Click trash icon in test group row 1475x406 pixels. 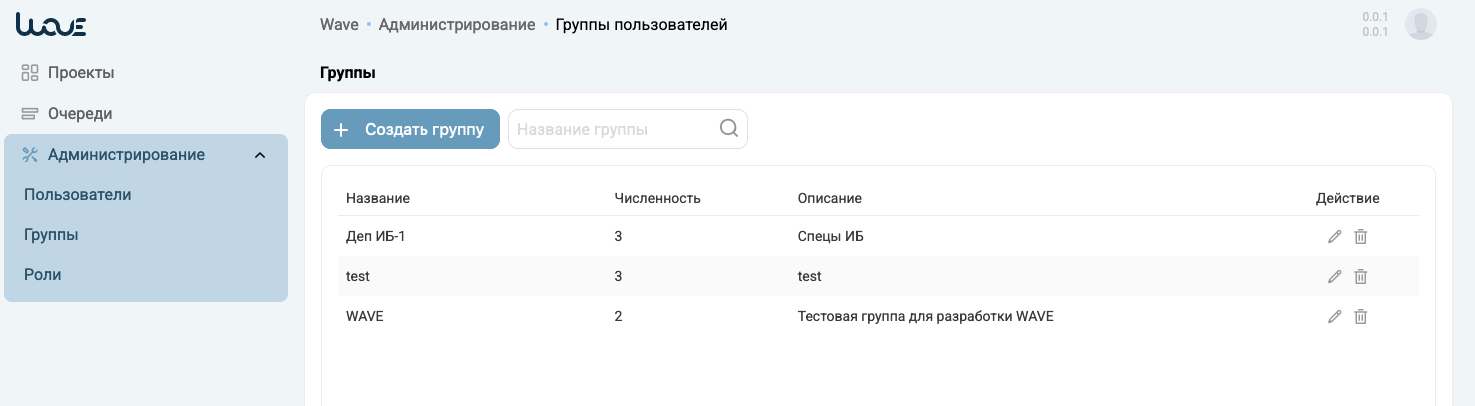coord(1360,276)
